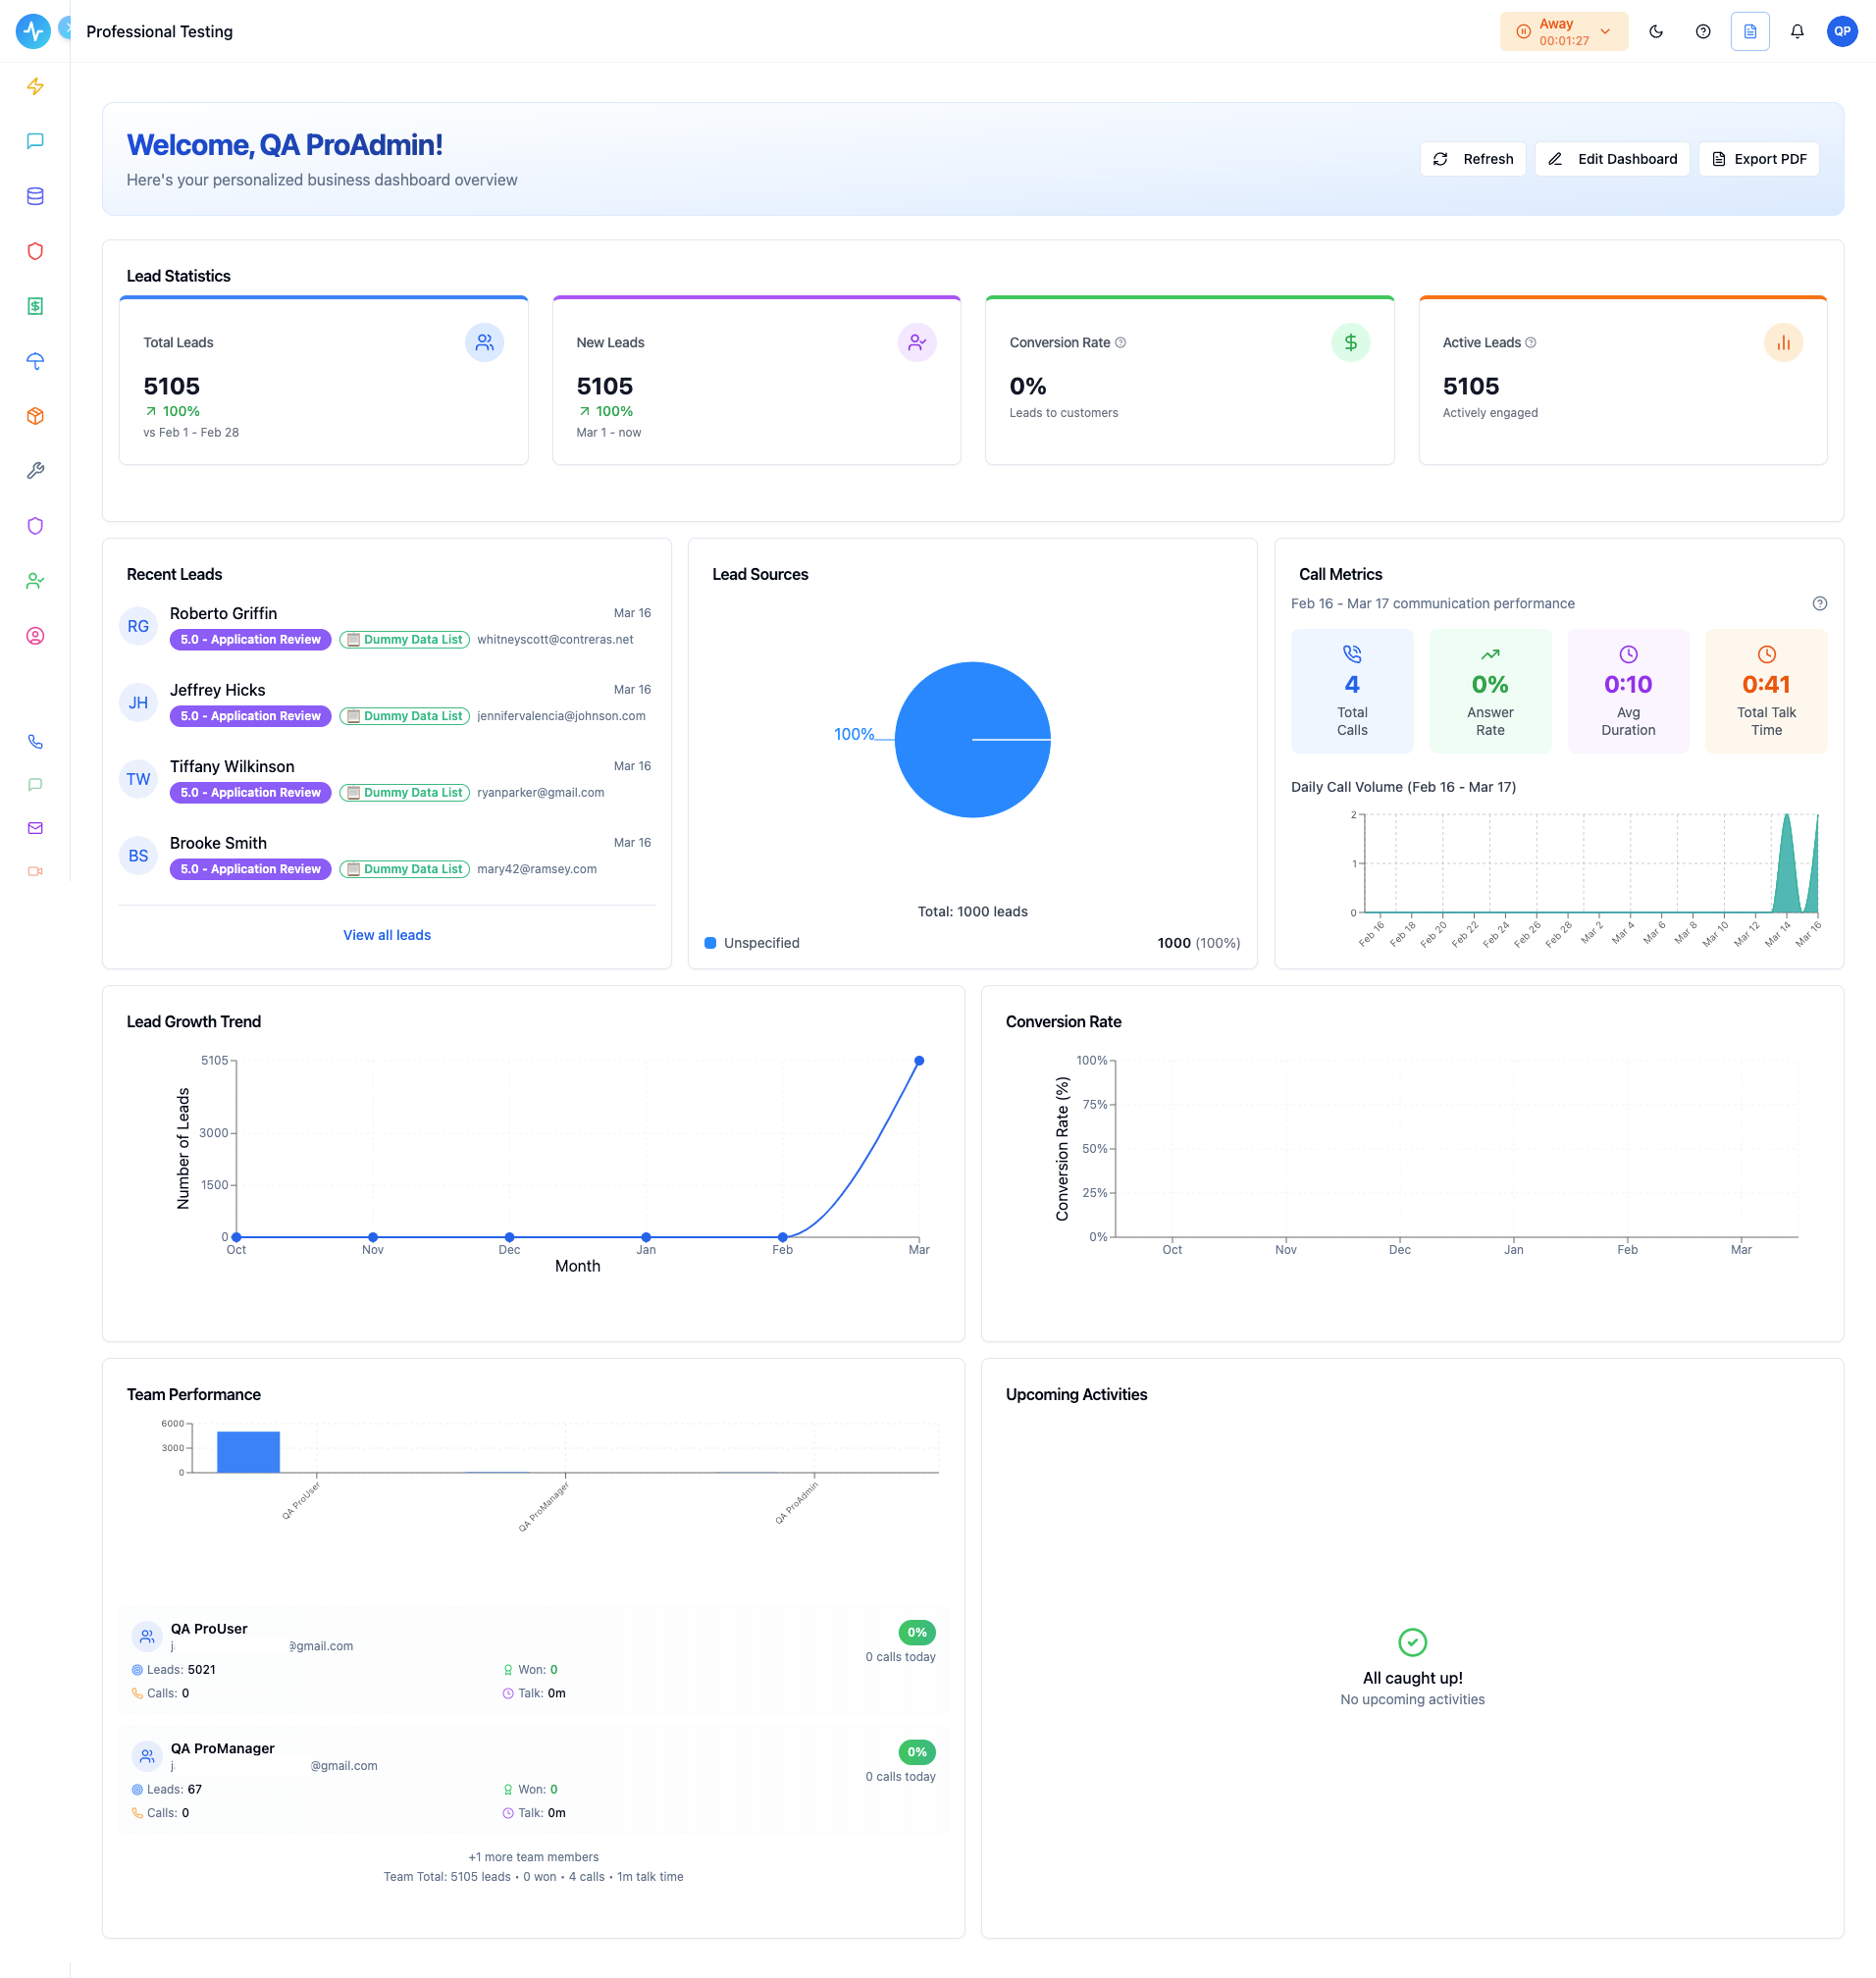The image size is (1876, 1978).
Task: Open the database sidebar icon
Action: point(35,196)
